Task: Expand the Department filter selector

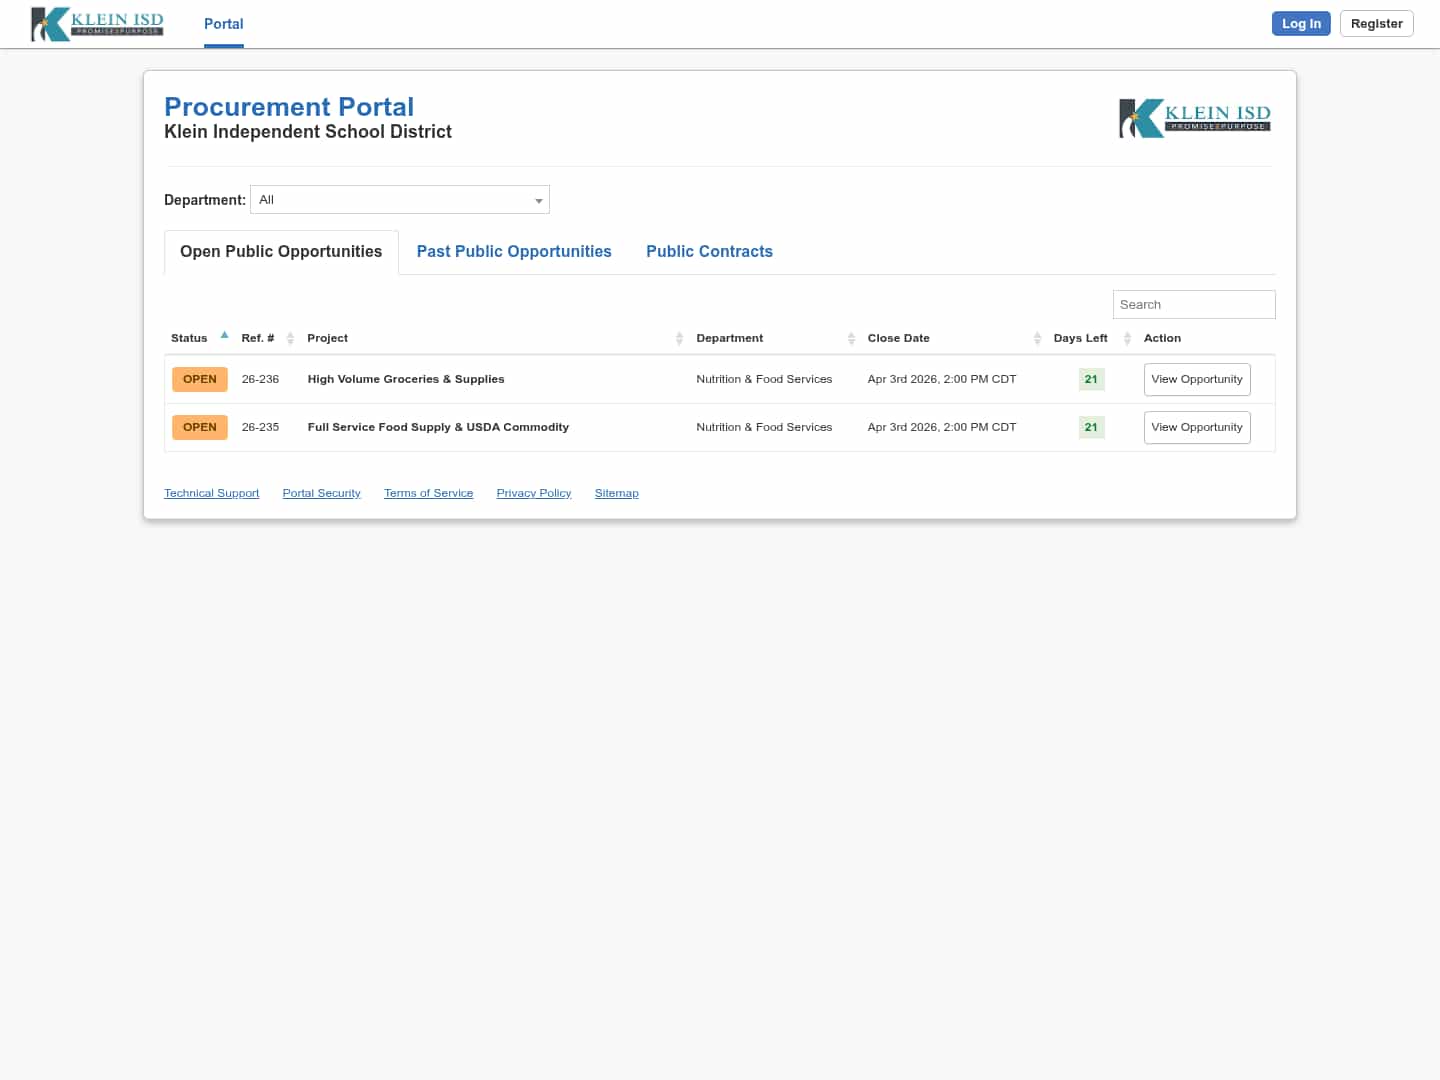Action: [x=399, y=199]
